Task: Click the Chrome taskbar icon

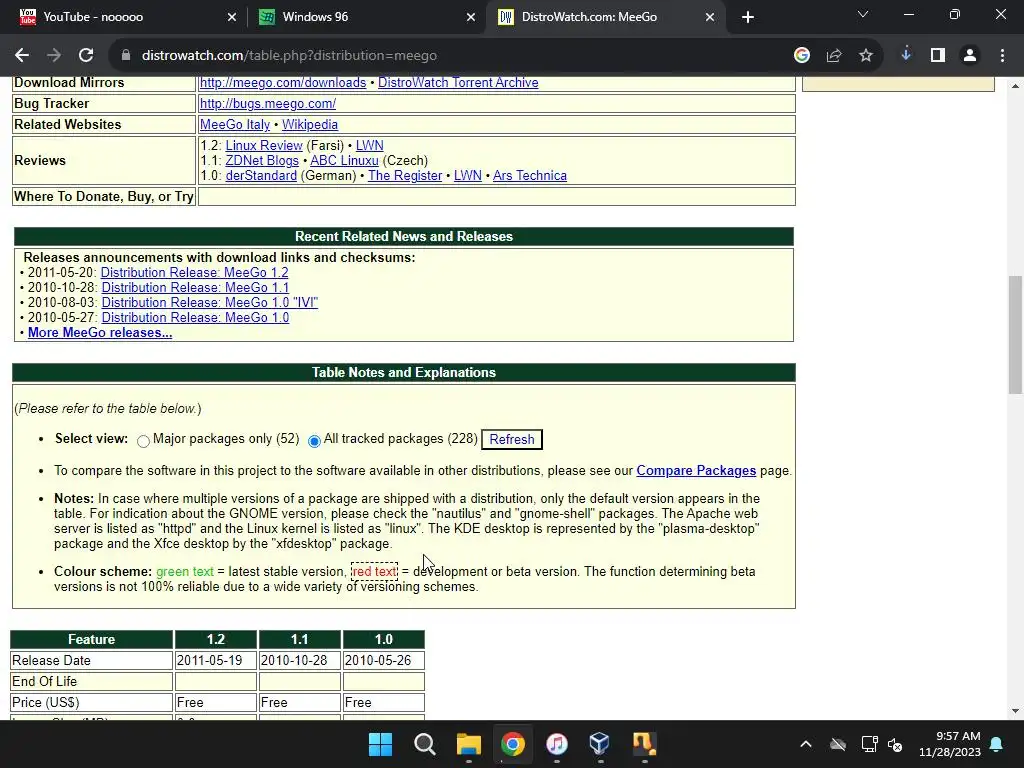Action: [x=513, y=744]
